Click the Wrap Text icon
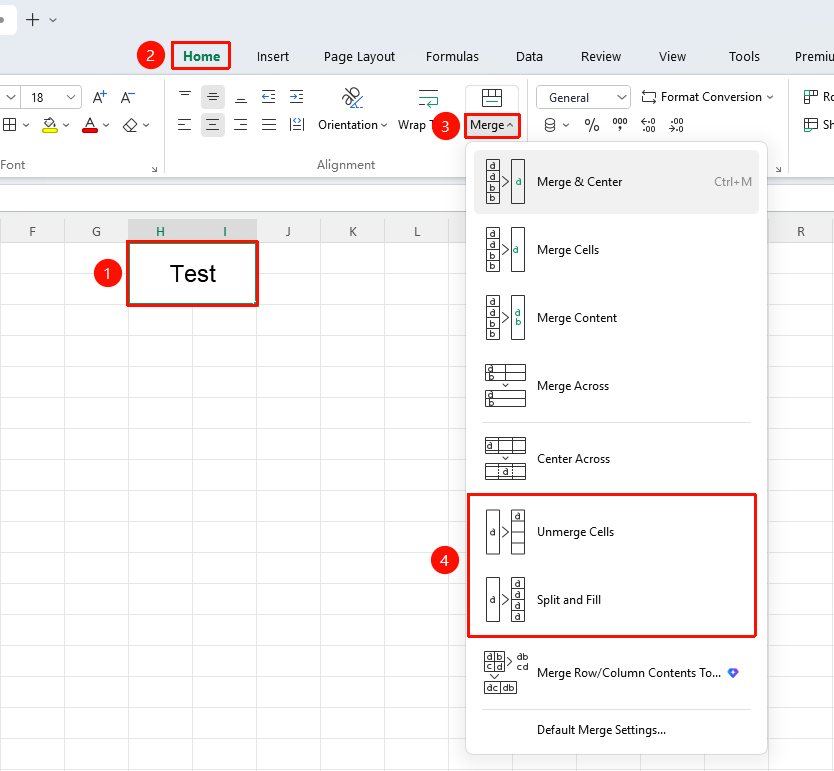Viewport: 834px width, 771px height. 428,98
